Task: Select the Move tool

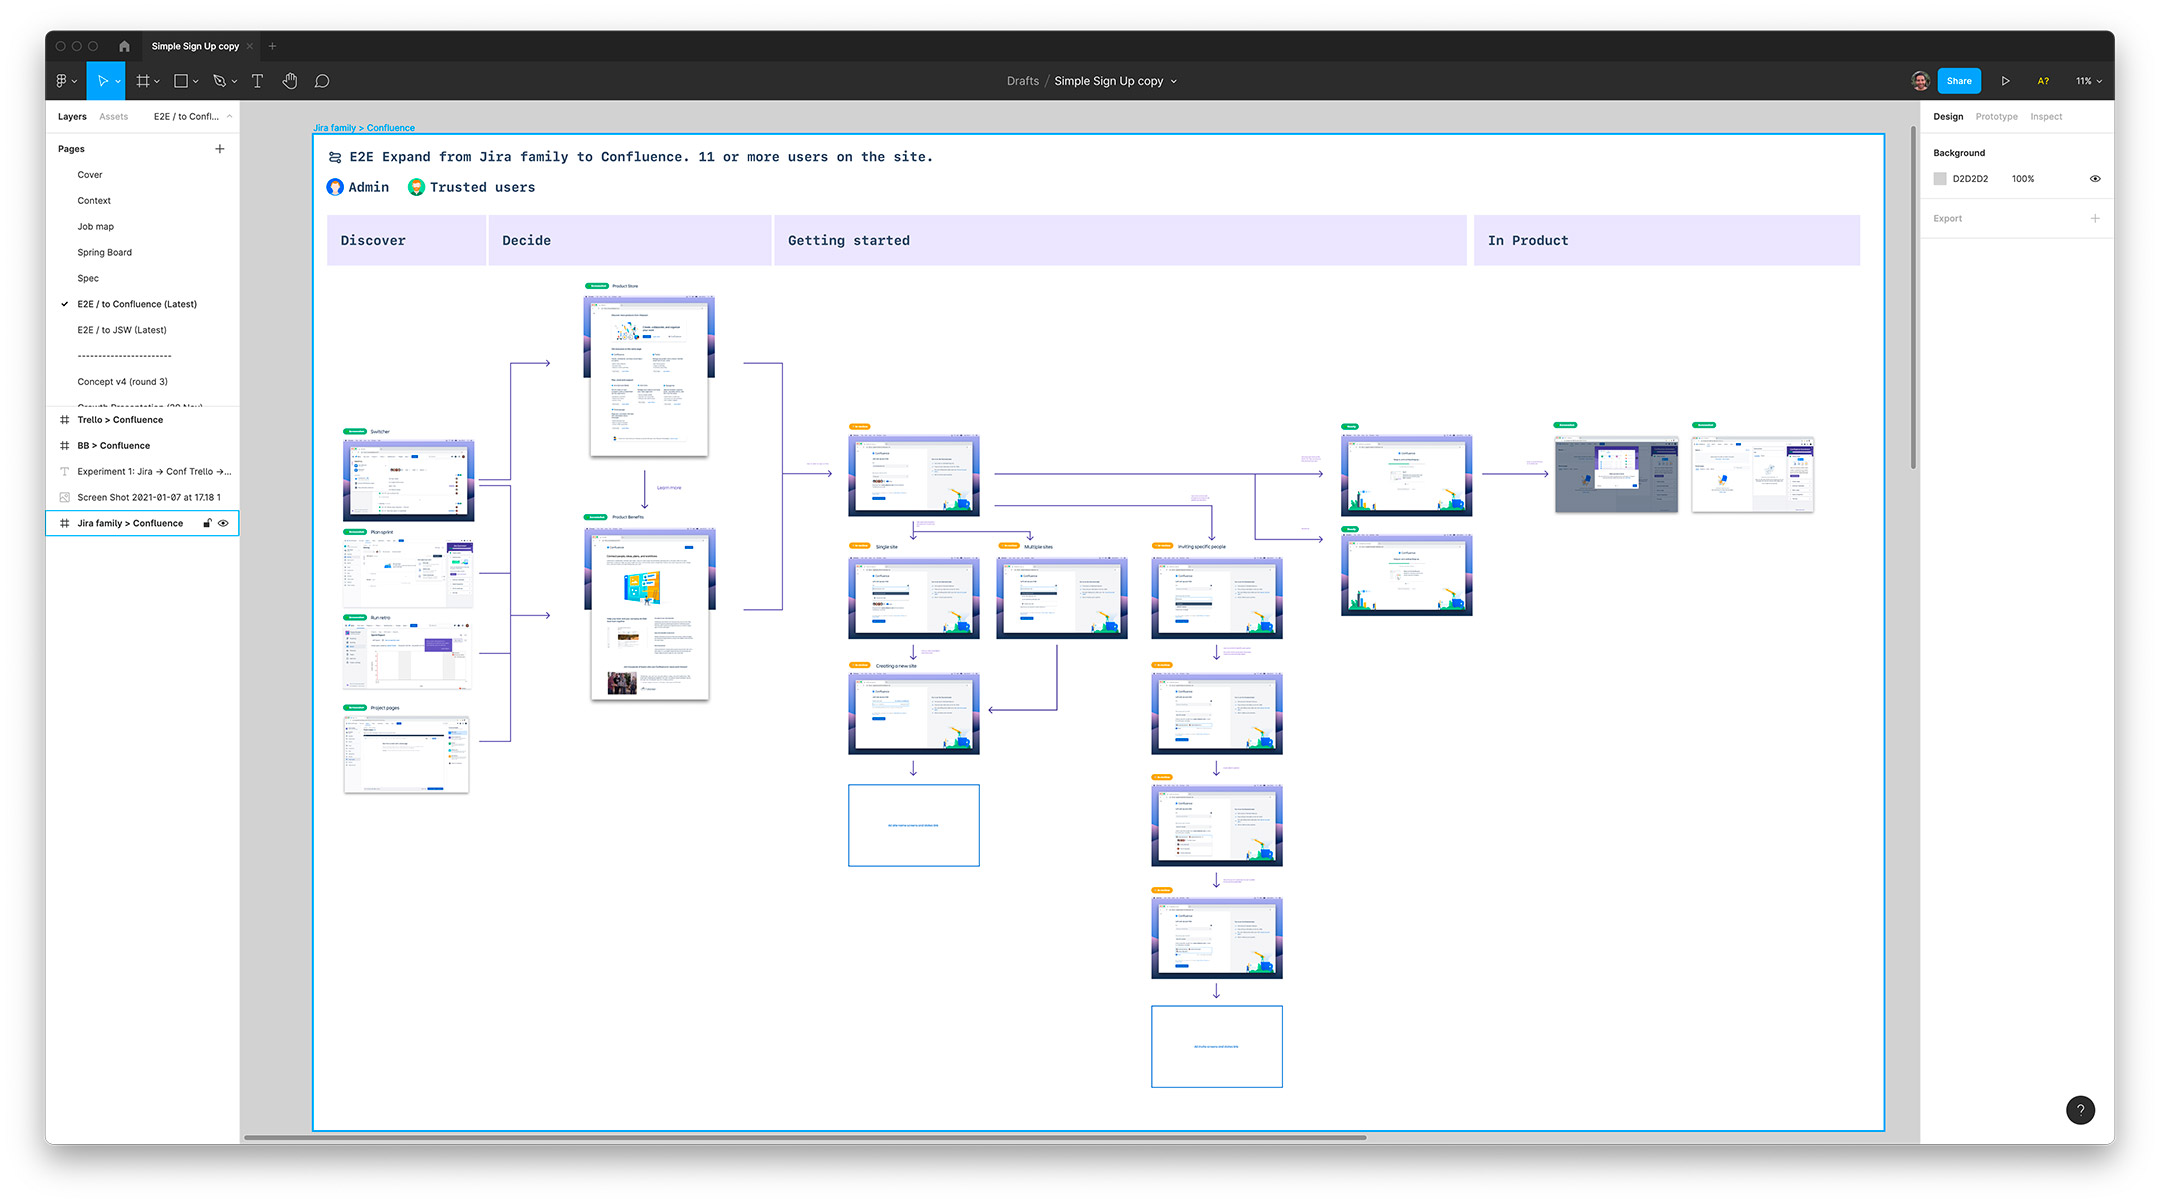Action: click(102, 81)
